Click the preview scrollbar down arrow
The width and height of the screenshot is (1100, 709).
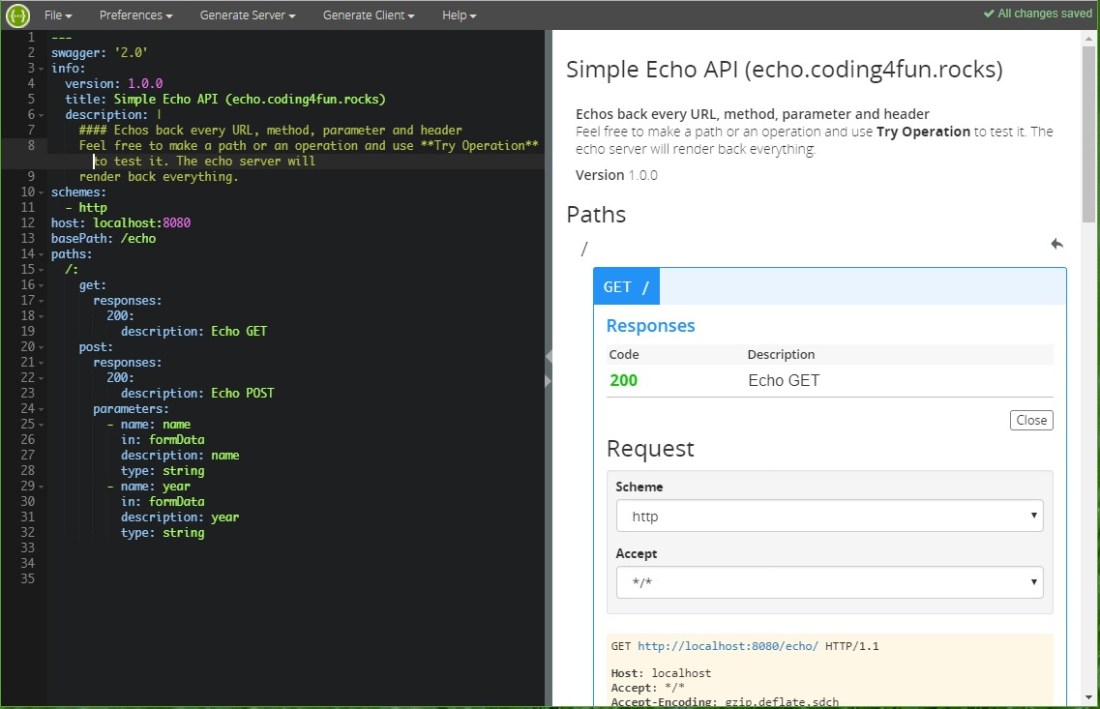pyautogui.click(x=1089, y=697)
